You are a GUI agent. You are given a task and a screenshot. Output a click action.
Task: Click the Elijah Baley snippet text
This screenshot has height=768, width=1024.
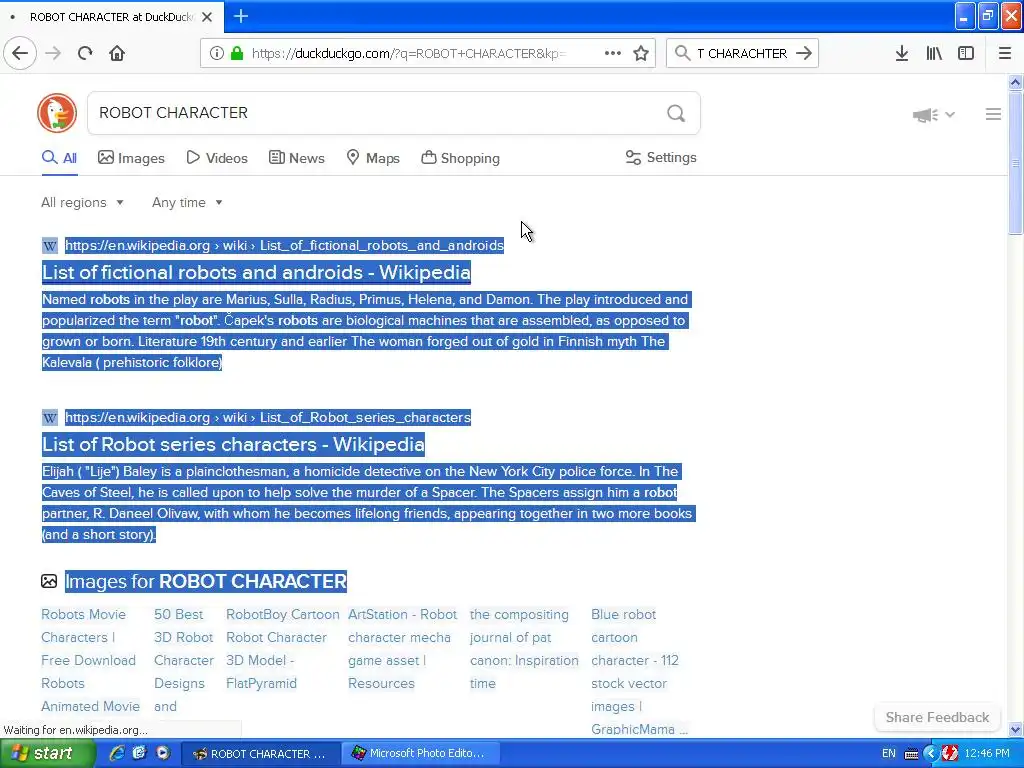(x=368, y=503)
